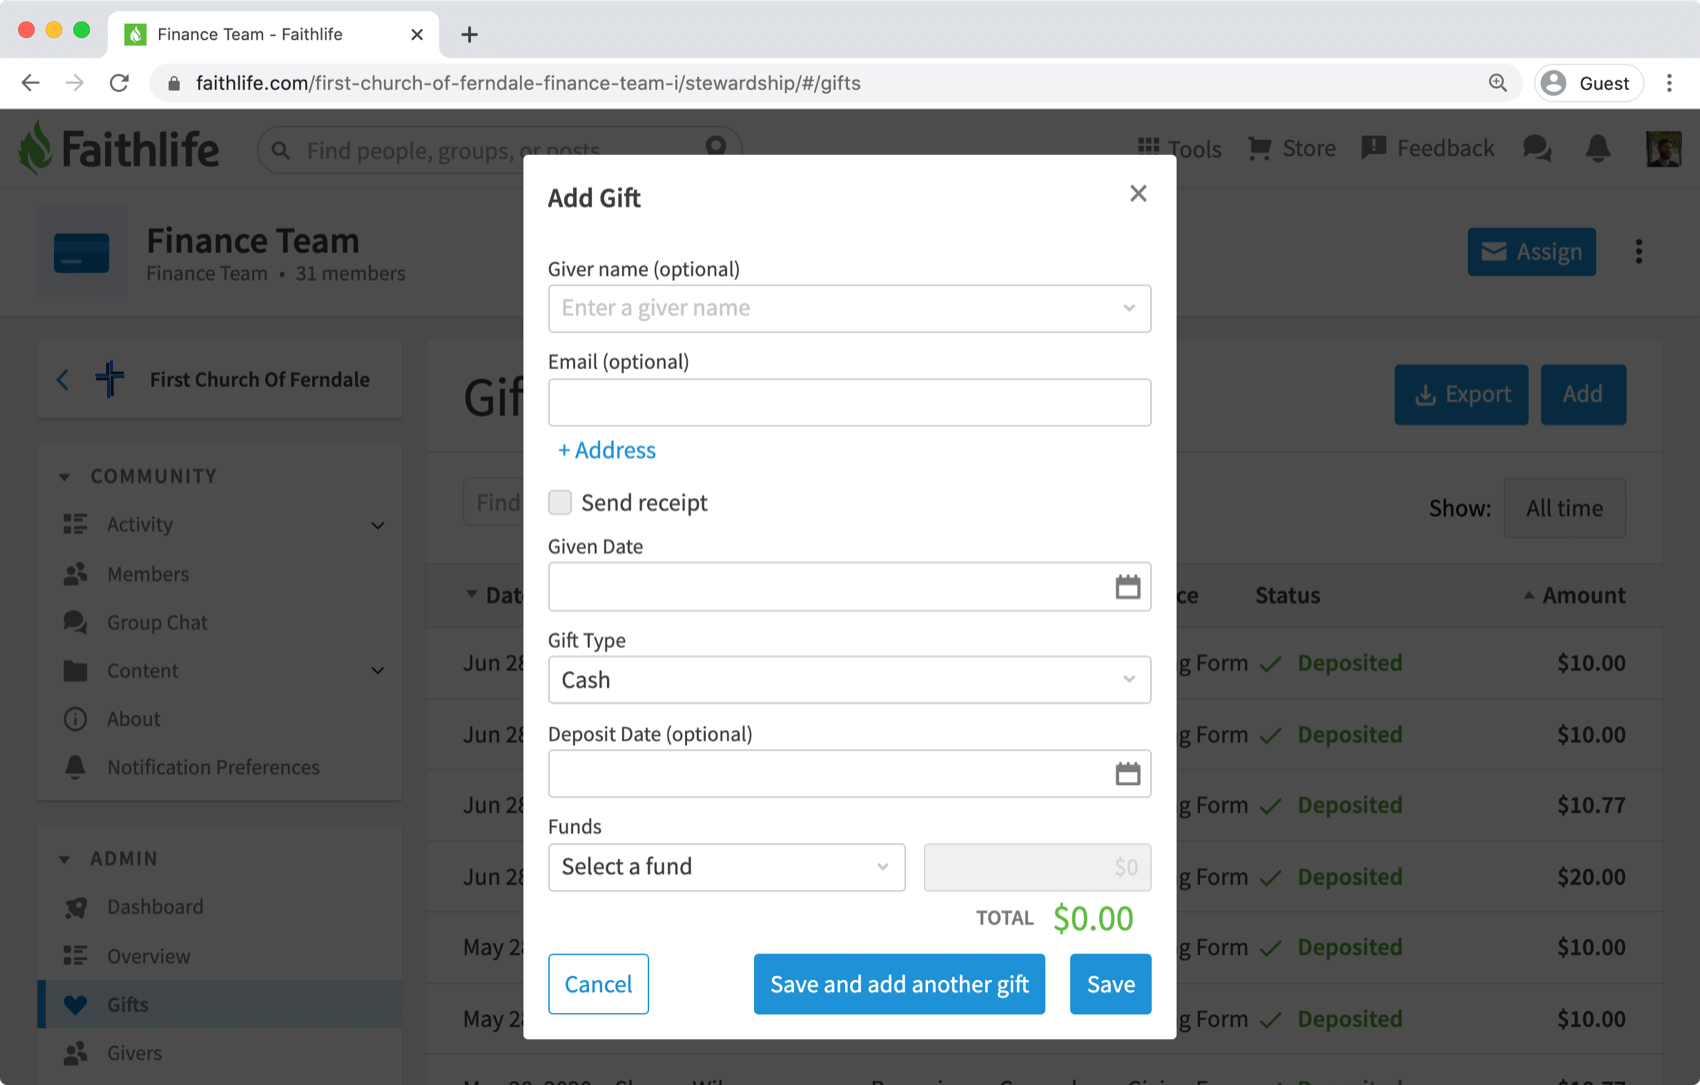Open the admin Overview page

click(x=148, y=956)
